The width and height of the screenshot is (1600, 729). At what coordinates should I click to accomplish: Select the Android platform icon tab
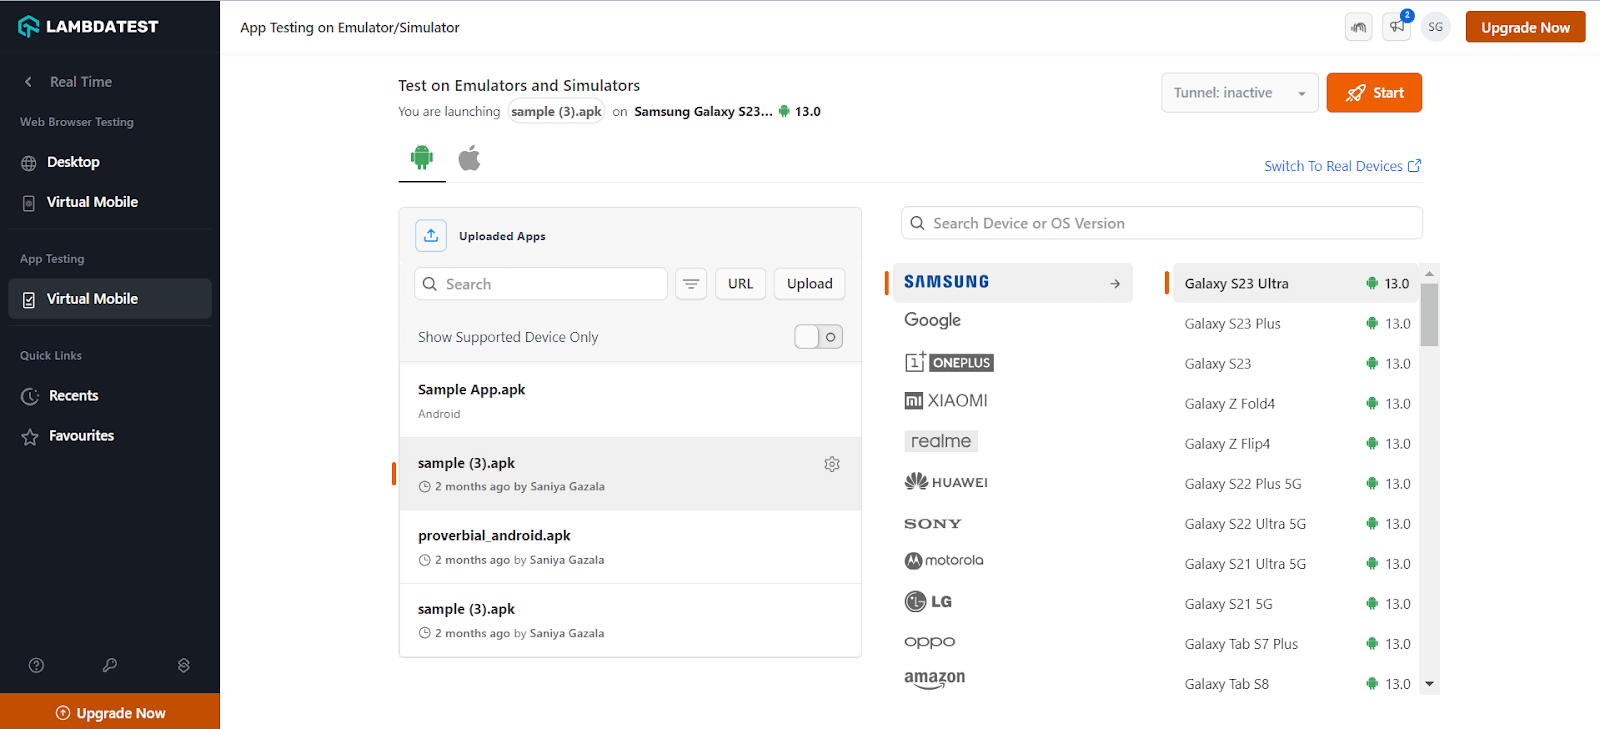(x=422, y=157)
